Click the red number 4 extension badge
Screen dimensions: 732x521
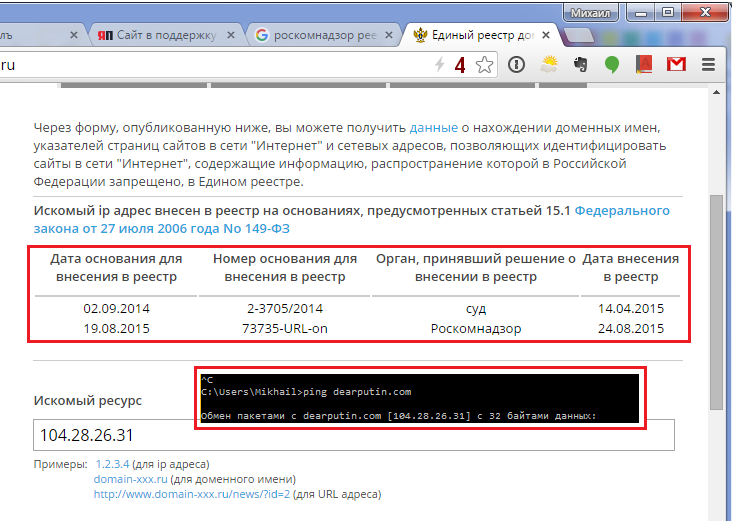click(x=460, y=65)
